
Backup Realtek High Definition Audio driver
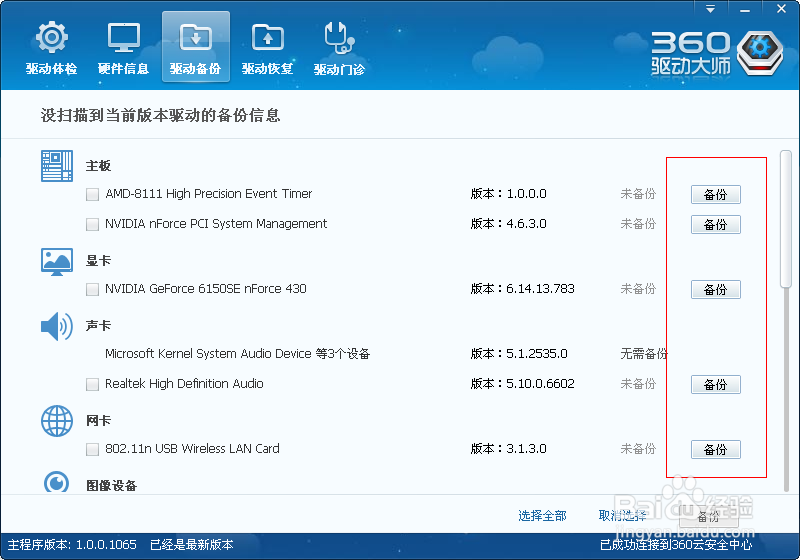click(x=715, y=384)
